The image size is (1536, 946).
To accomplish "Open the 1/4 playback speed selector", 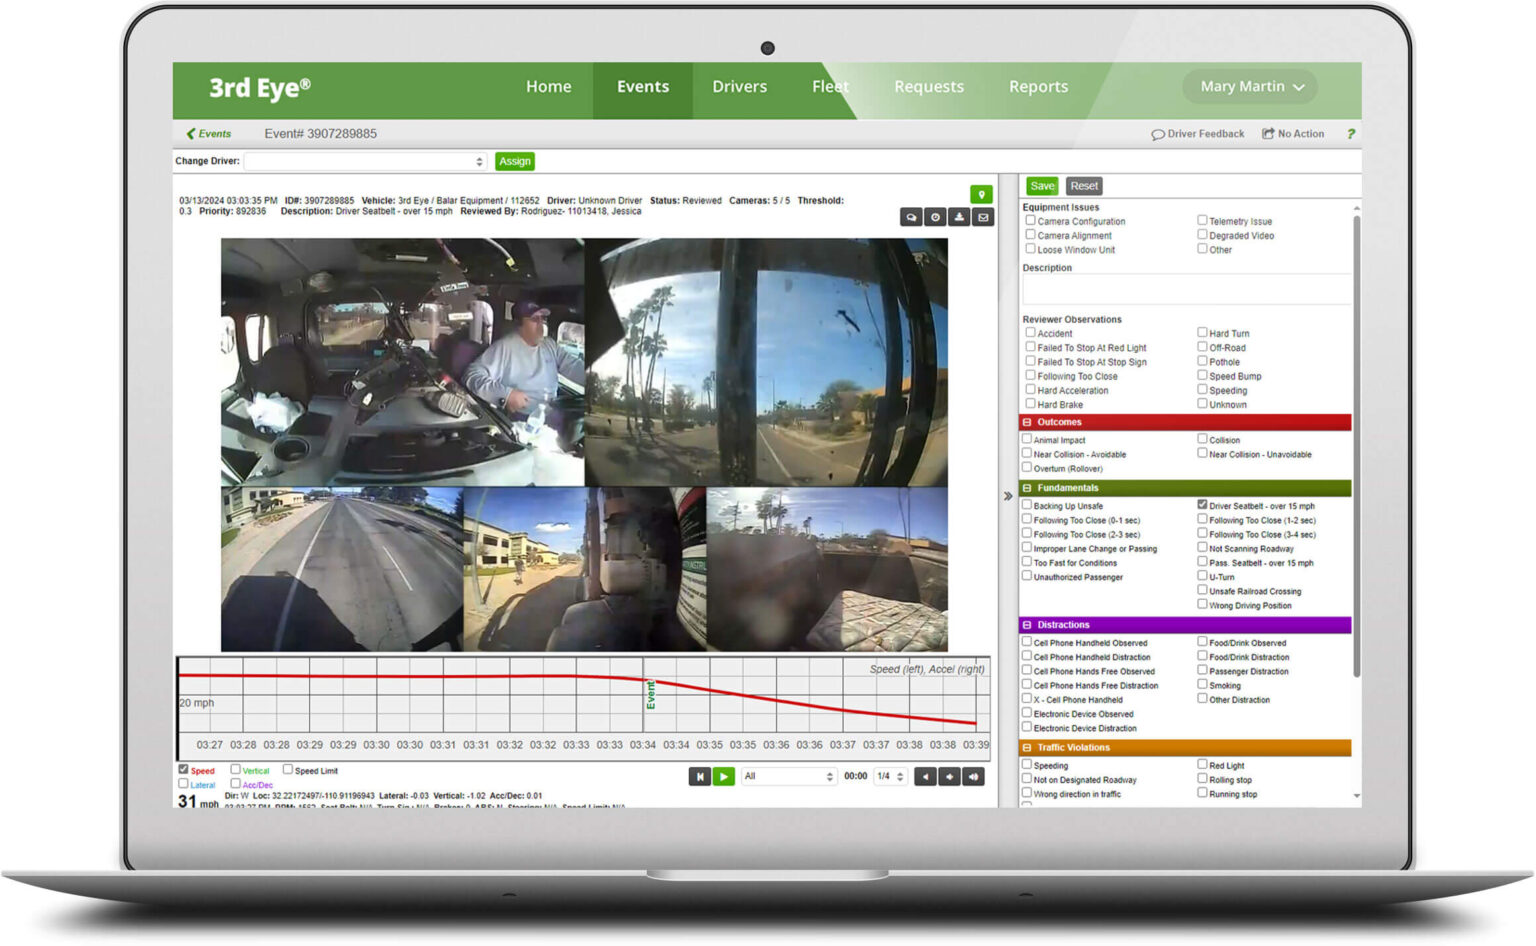I will point(890,776).
